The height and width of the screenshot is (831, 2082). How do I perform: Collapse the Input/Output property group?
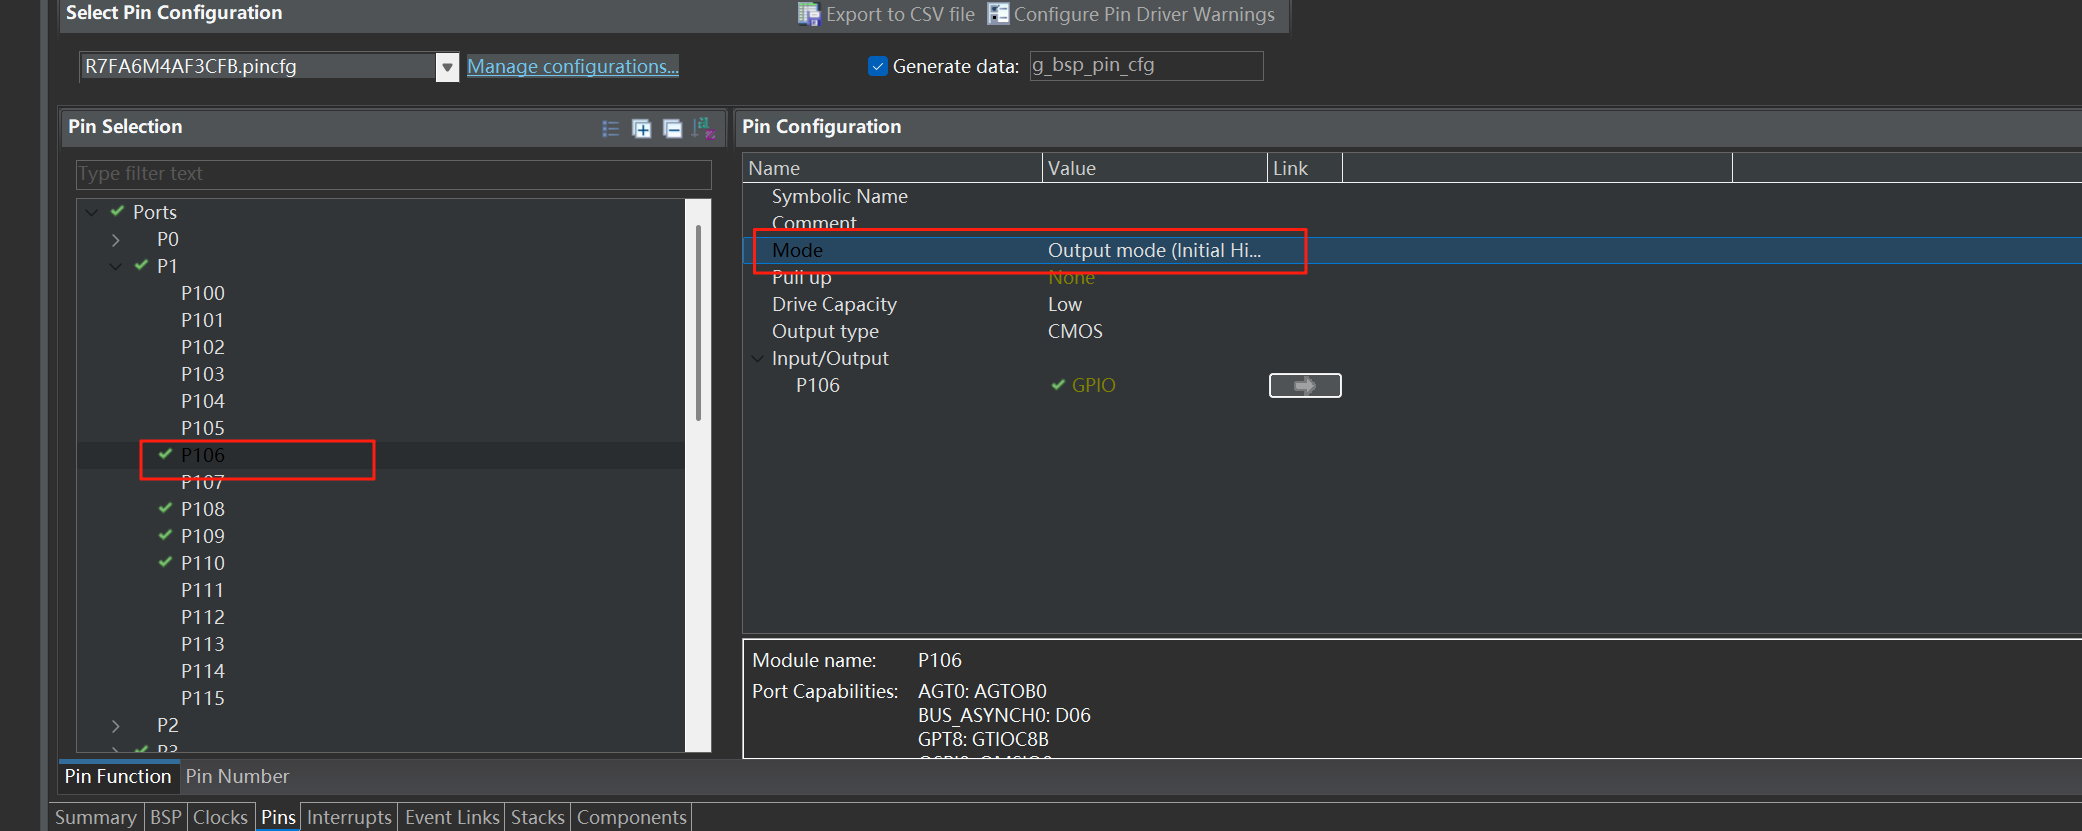(x=757, y=358)
